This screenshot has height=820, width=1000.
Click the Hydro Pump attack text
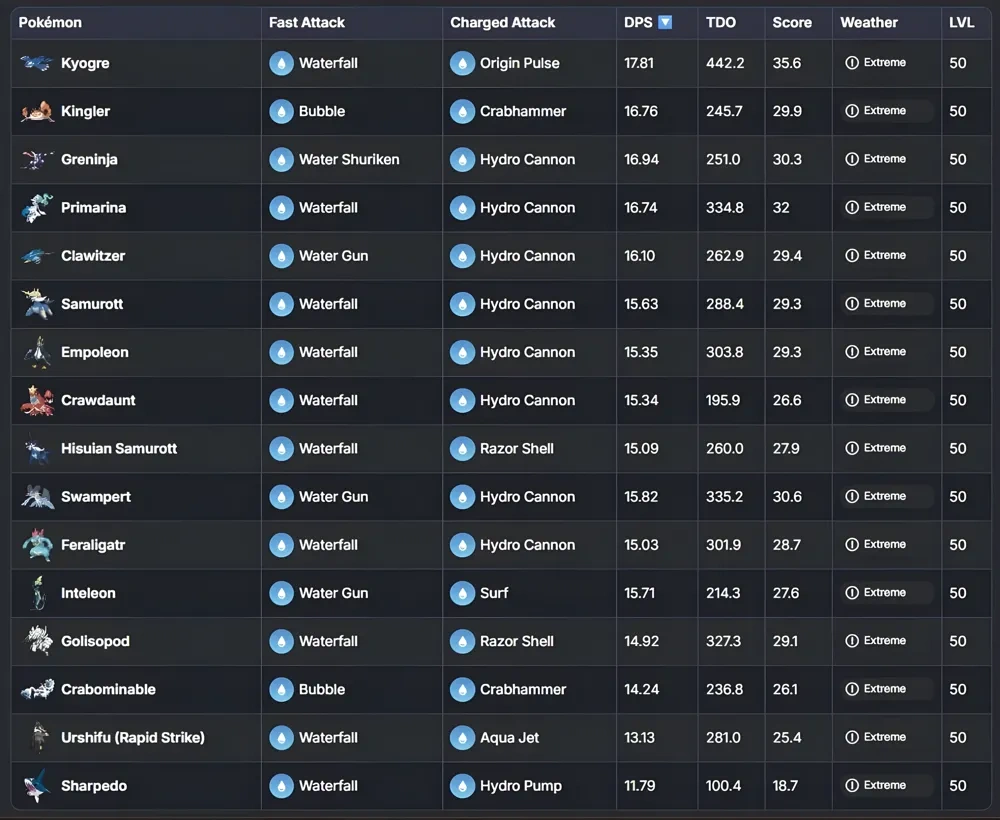[x=520, y=786]
